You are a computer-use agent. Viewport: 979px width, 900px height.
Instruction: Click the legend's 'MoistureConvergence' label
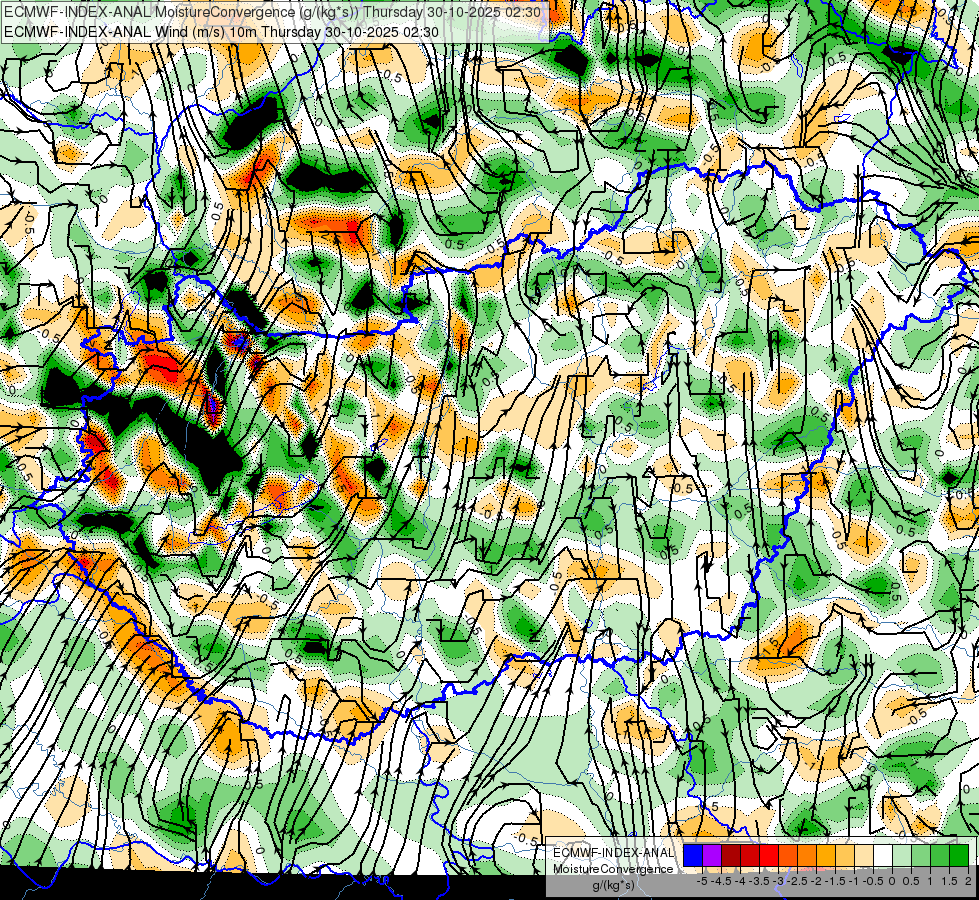click(613, 869)
